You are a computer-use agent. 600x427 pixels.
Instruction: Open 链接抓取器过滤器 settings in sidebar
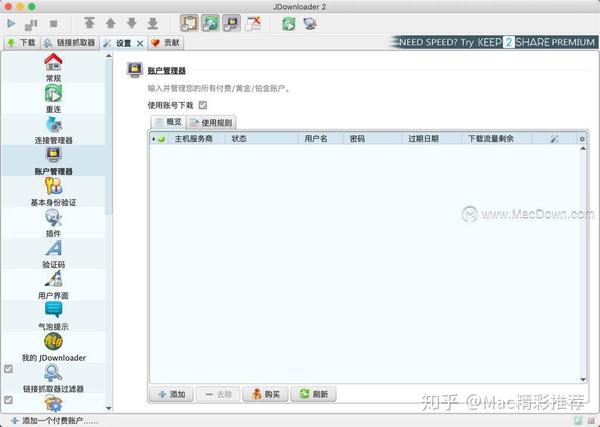[x=53, y=378]
